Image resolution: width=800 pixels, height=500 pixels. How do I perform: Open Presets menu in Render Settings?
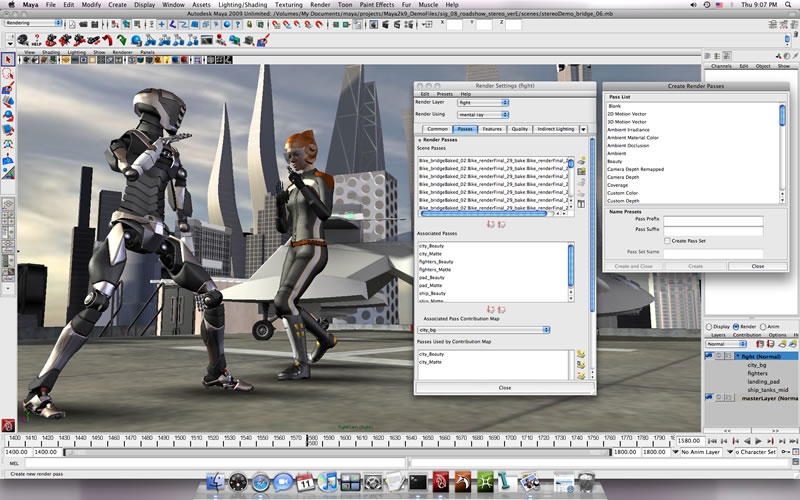click(444, 94)
